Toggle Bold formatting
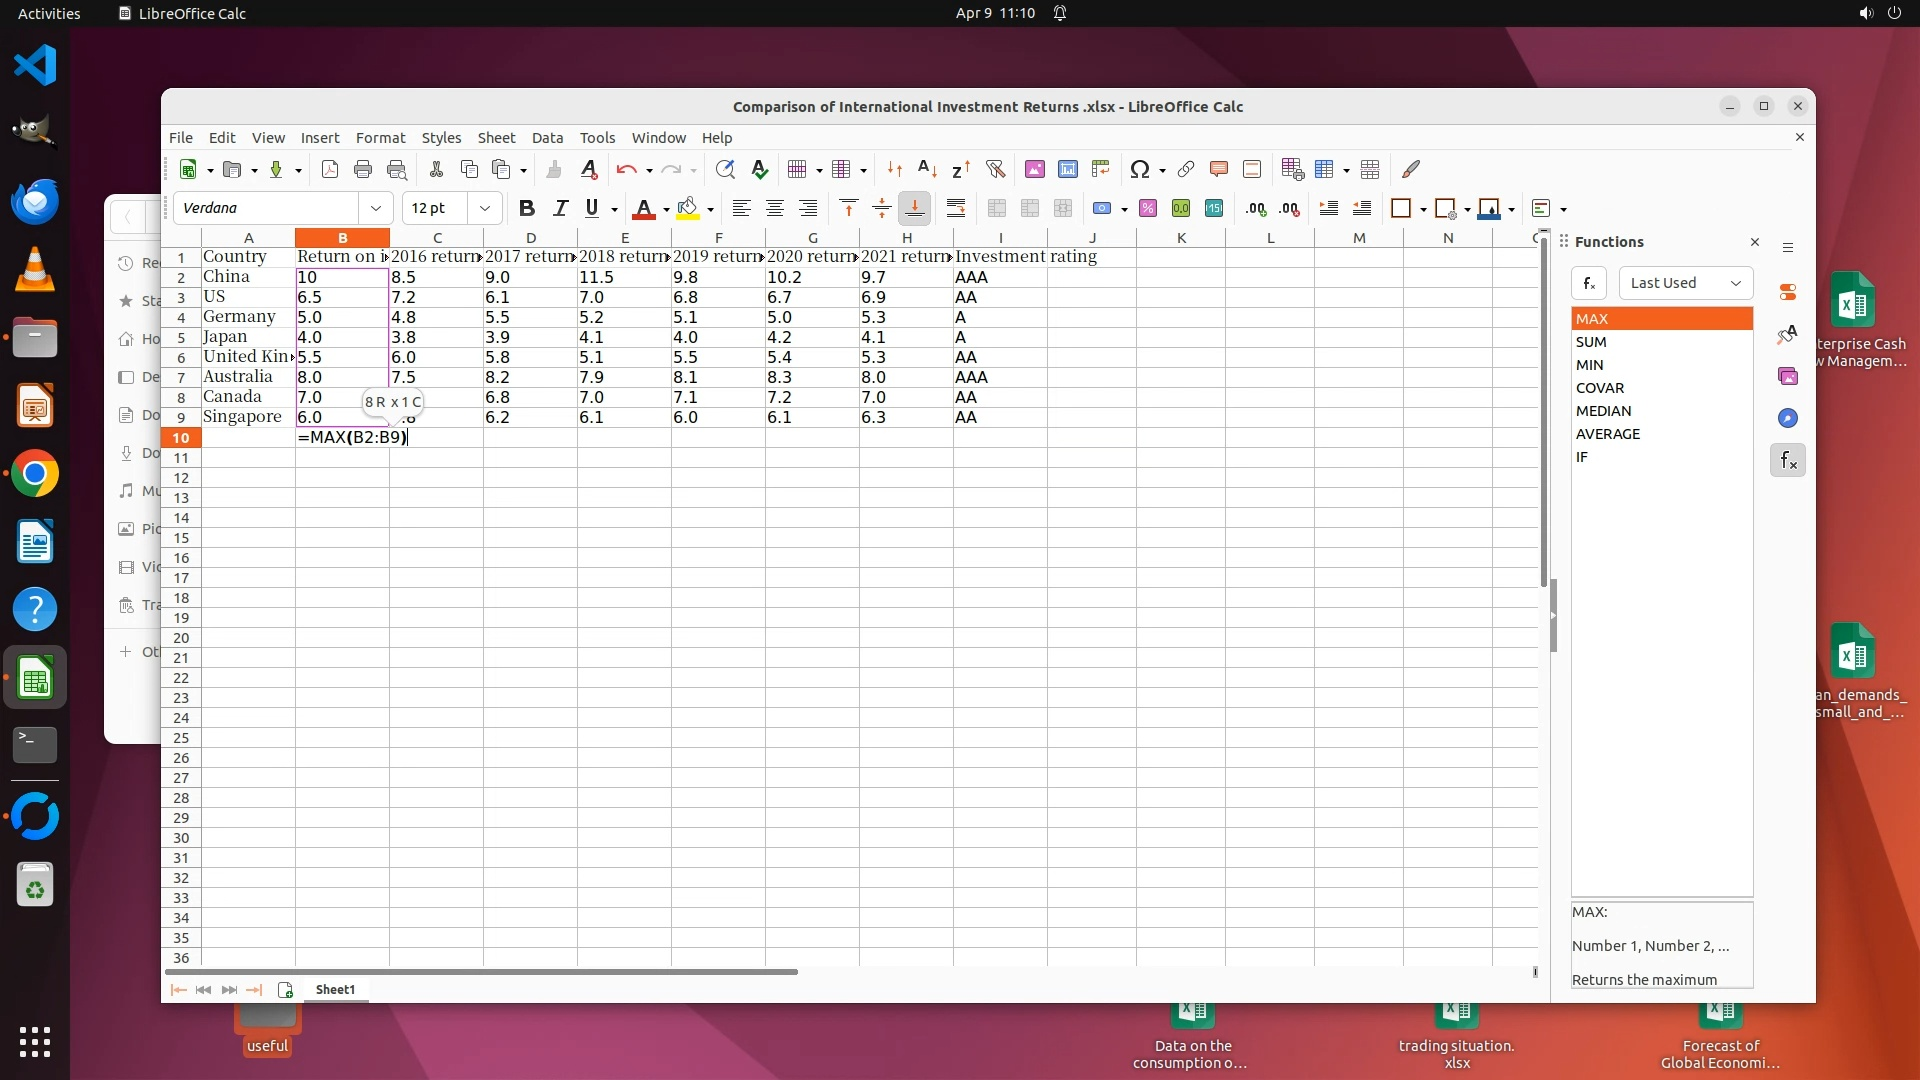 527,209
